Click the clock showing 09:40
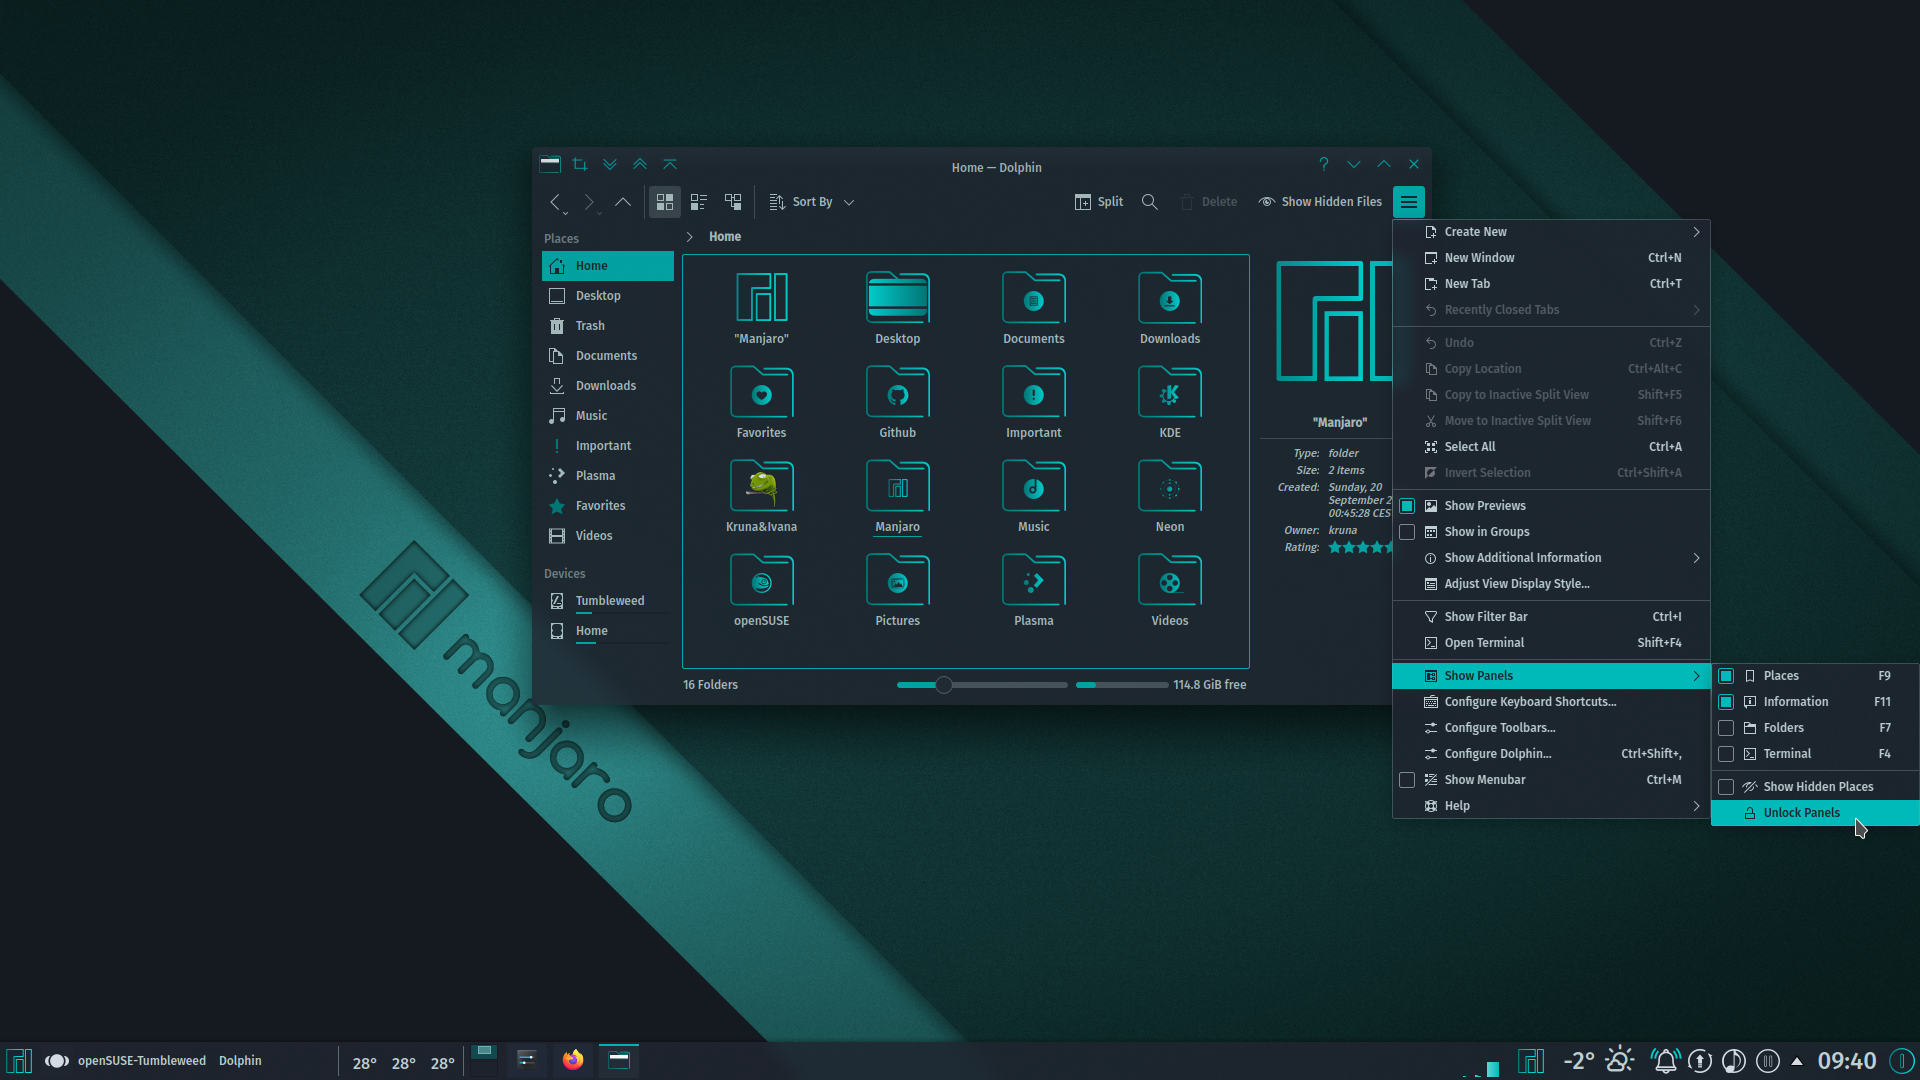 [1846, 1061]
